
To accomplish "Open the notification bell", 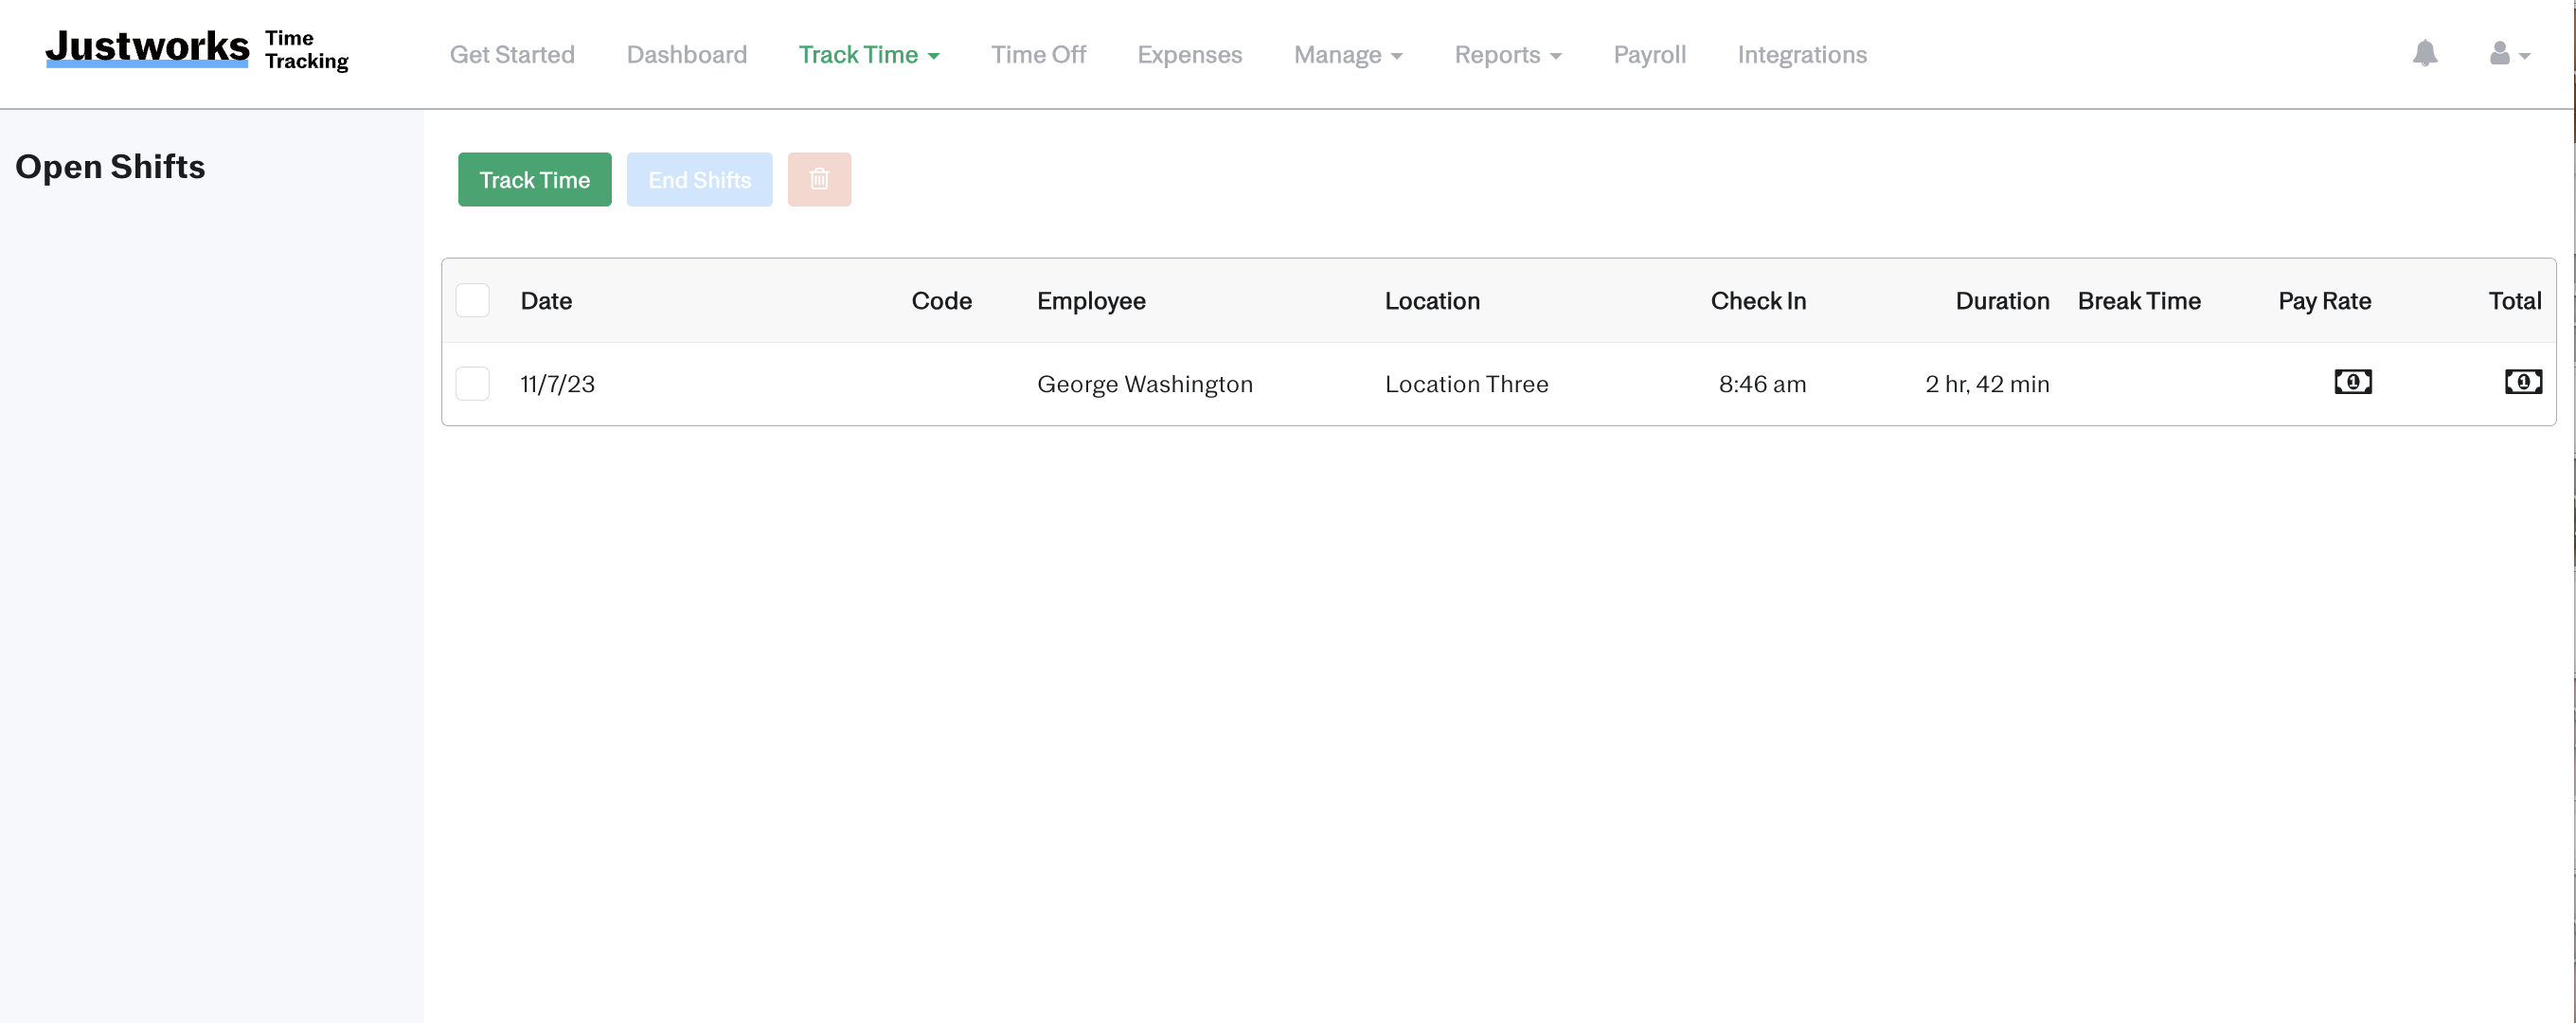I will click(x=2425, y=54).
